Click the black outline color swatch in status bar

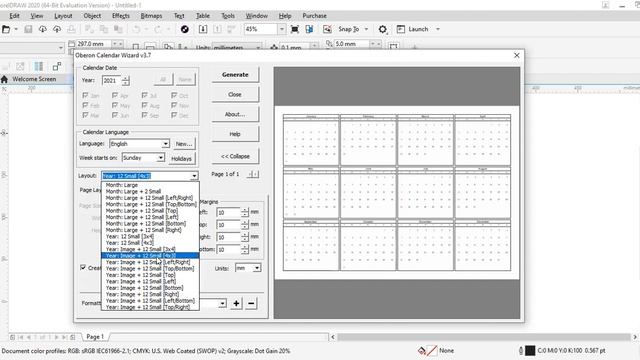[x=530, y=351]
